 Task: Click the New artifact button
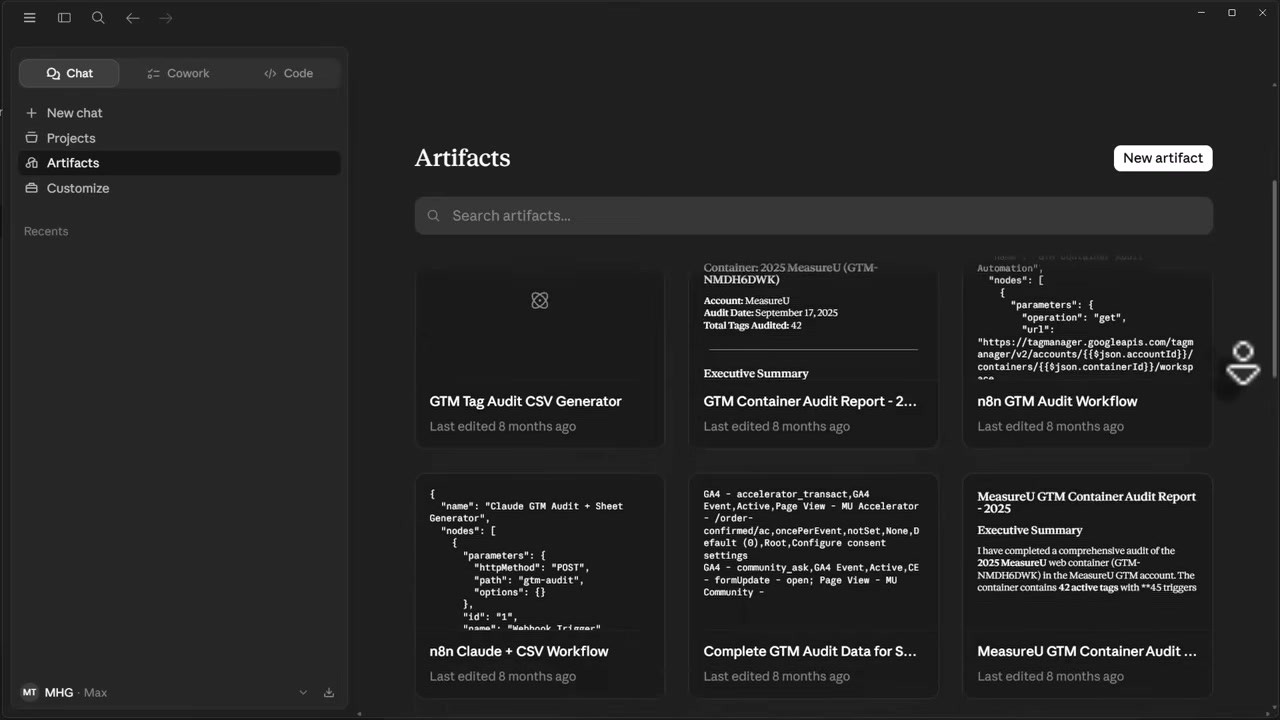point(1163,158)
